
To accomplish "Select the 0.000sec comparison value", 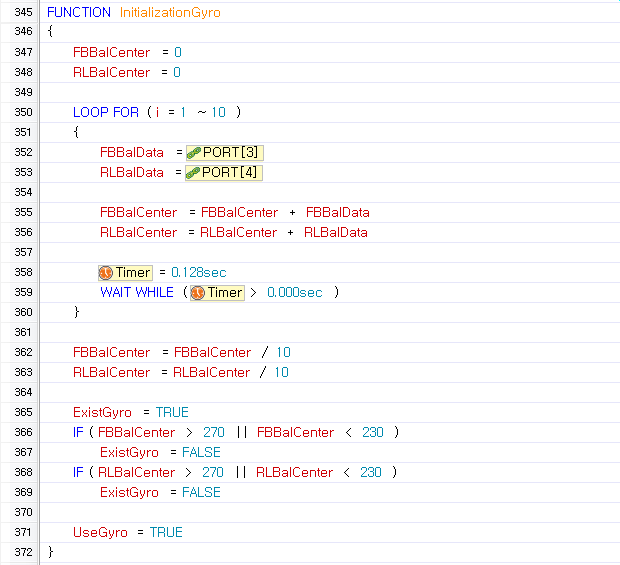I will click(x=294, y=292).
